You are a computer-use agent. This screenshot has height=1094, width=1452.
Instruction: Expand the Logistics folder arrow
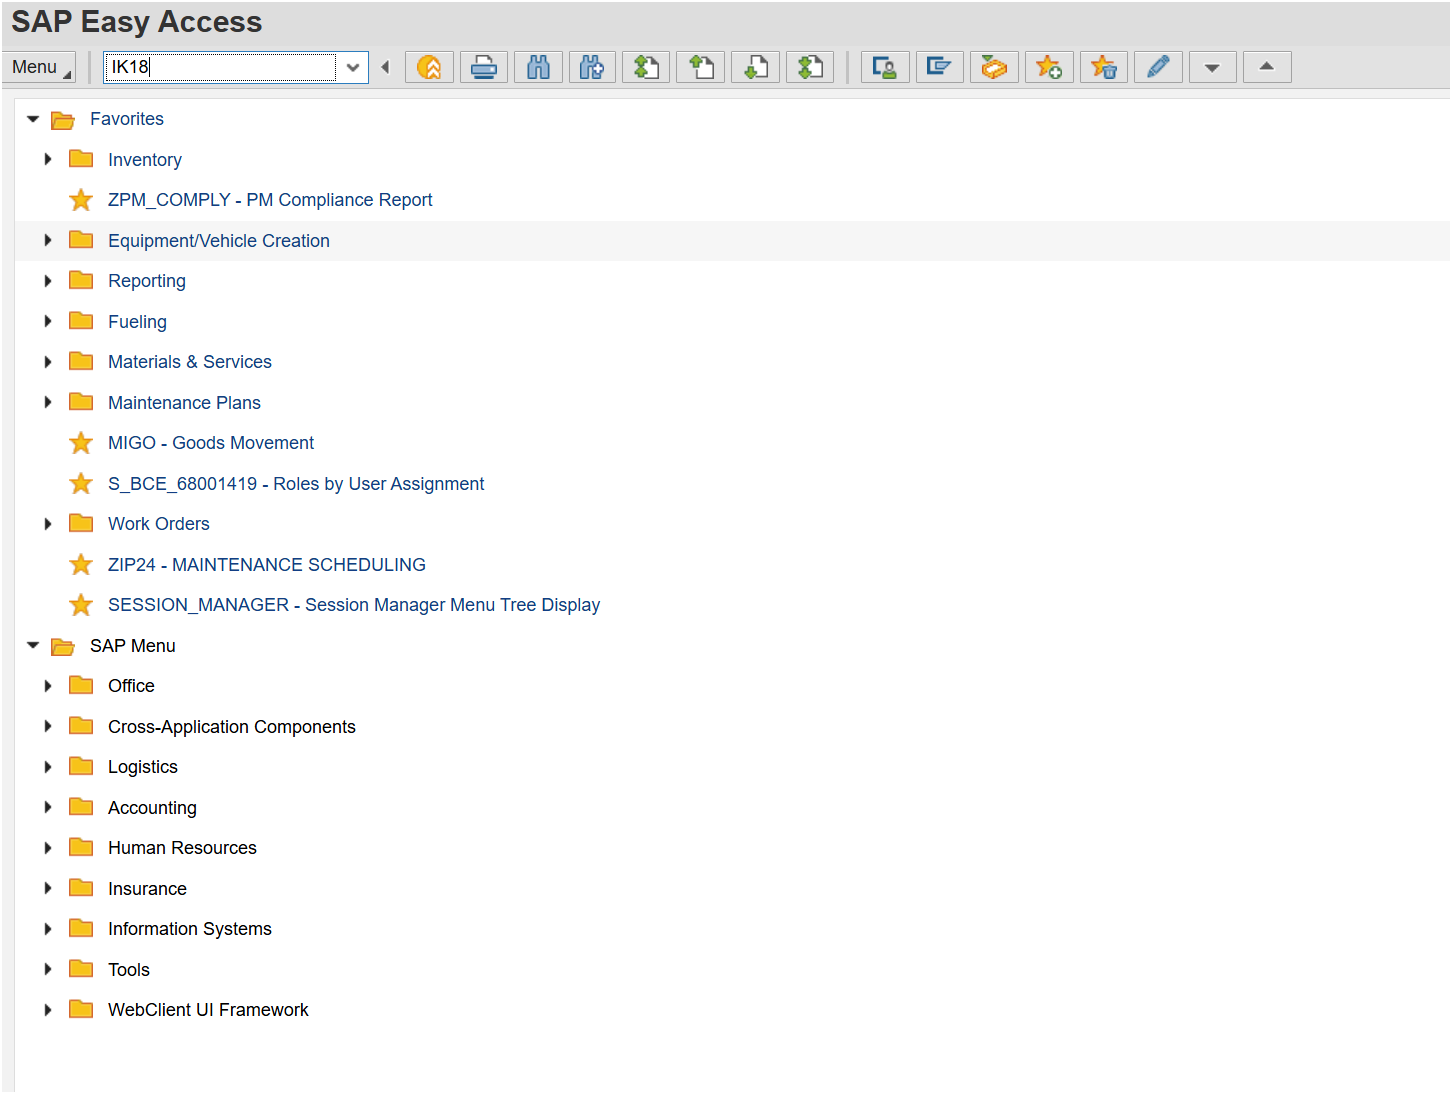[x=47, y=767]
